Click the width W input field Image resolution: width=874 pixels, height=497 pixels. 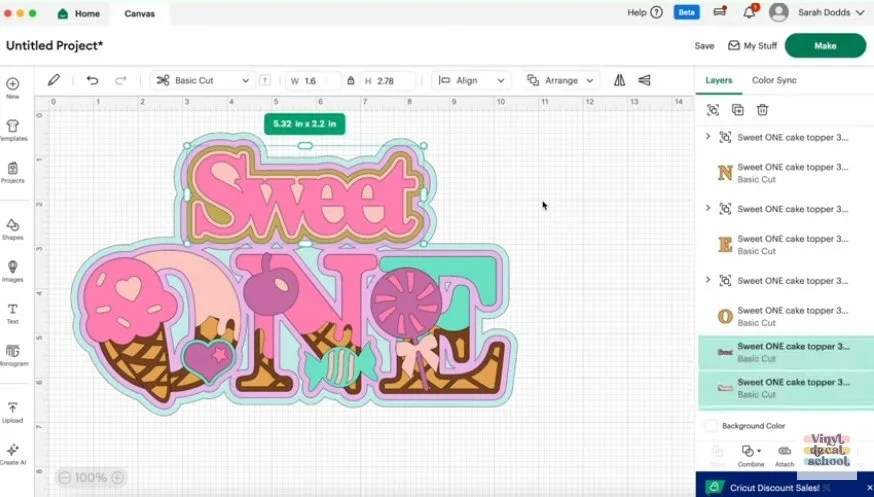(313, 81)
